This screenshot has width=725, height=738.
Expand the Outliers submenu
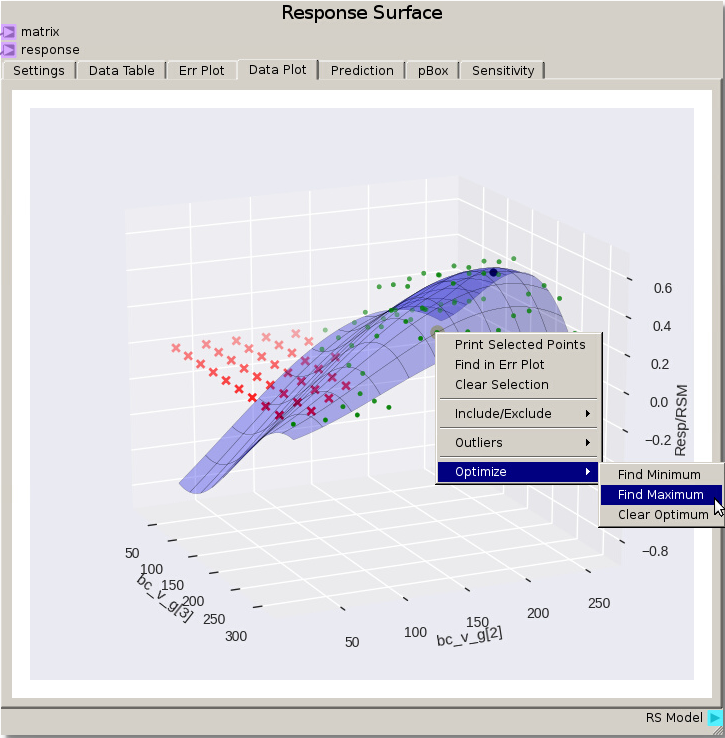[519, 442]
